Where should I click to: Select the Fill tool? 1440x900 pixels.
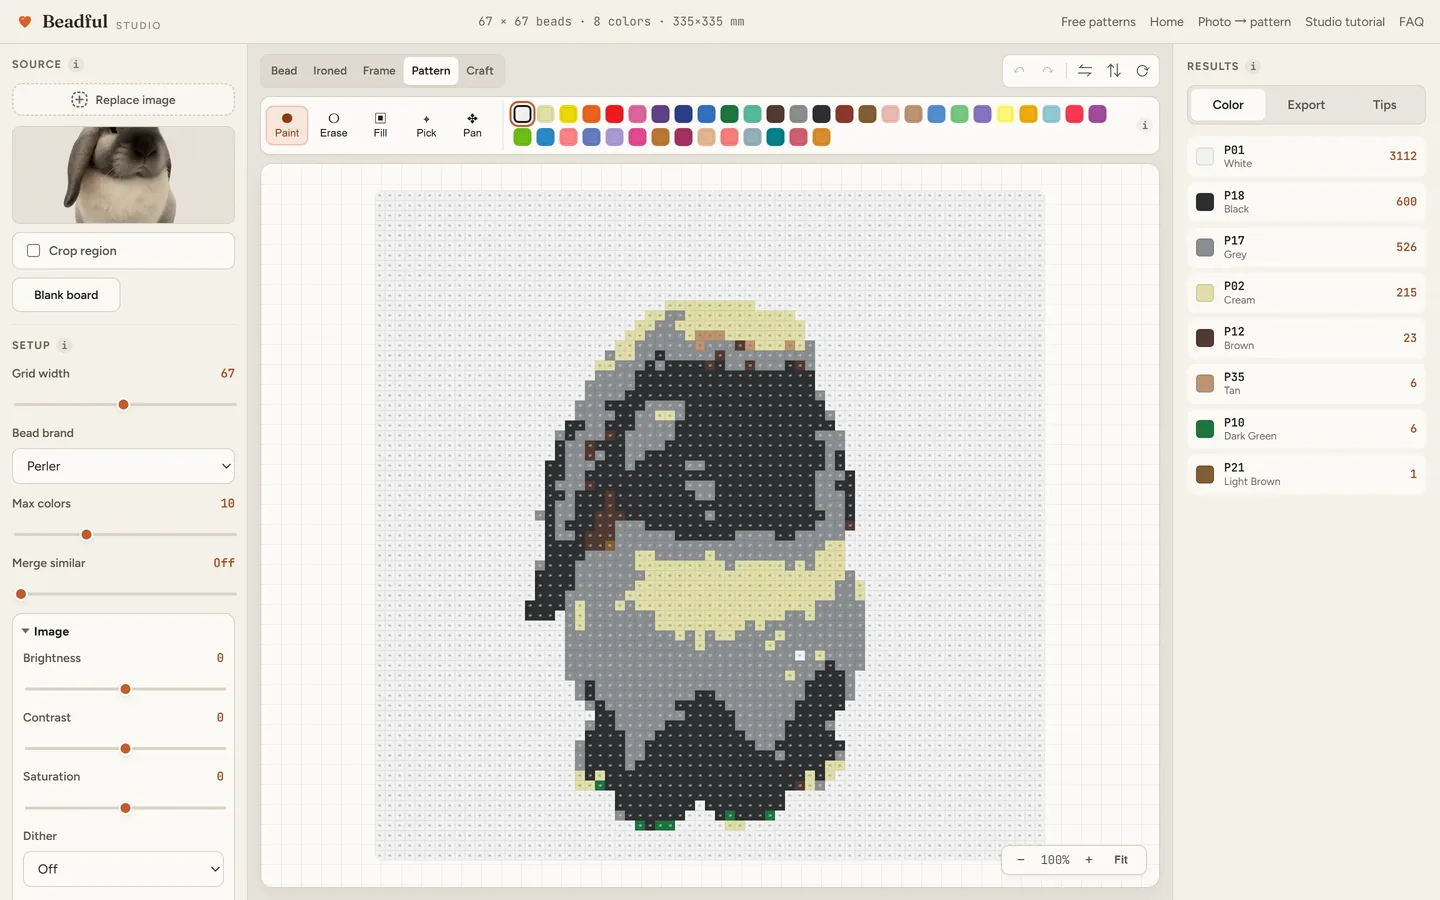(380, 125)
